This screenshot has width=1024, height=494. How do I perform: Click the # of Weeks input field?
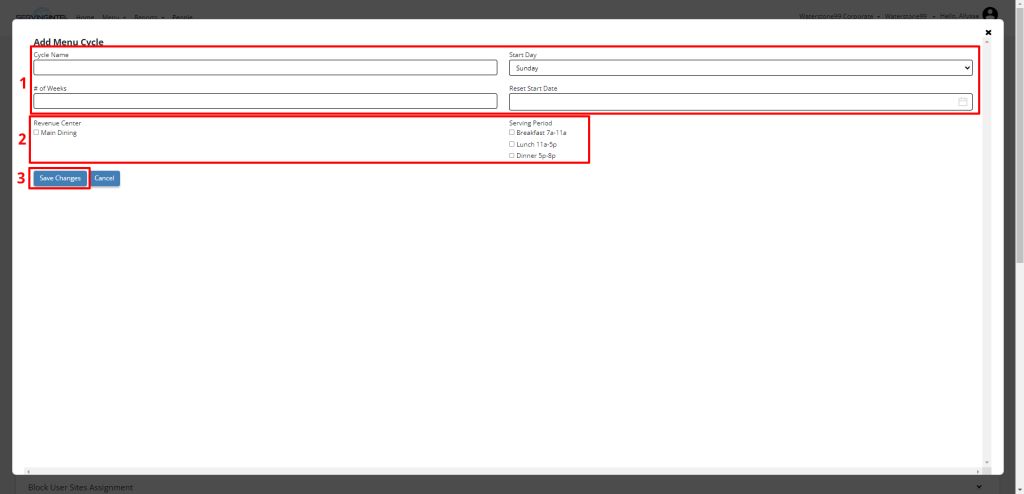tap(265, 101)
